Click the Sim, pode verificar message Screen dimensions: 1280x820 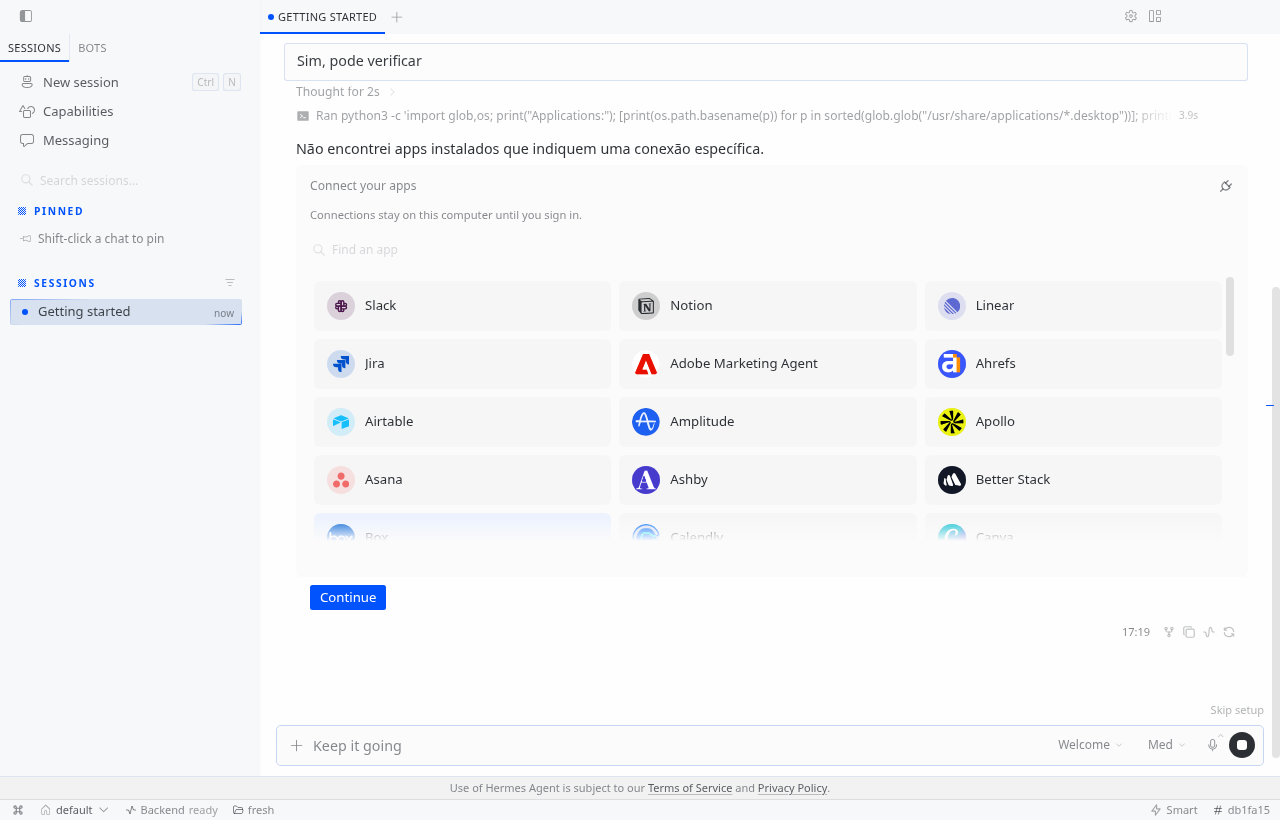(x=766, y=61)
